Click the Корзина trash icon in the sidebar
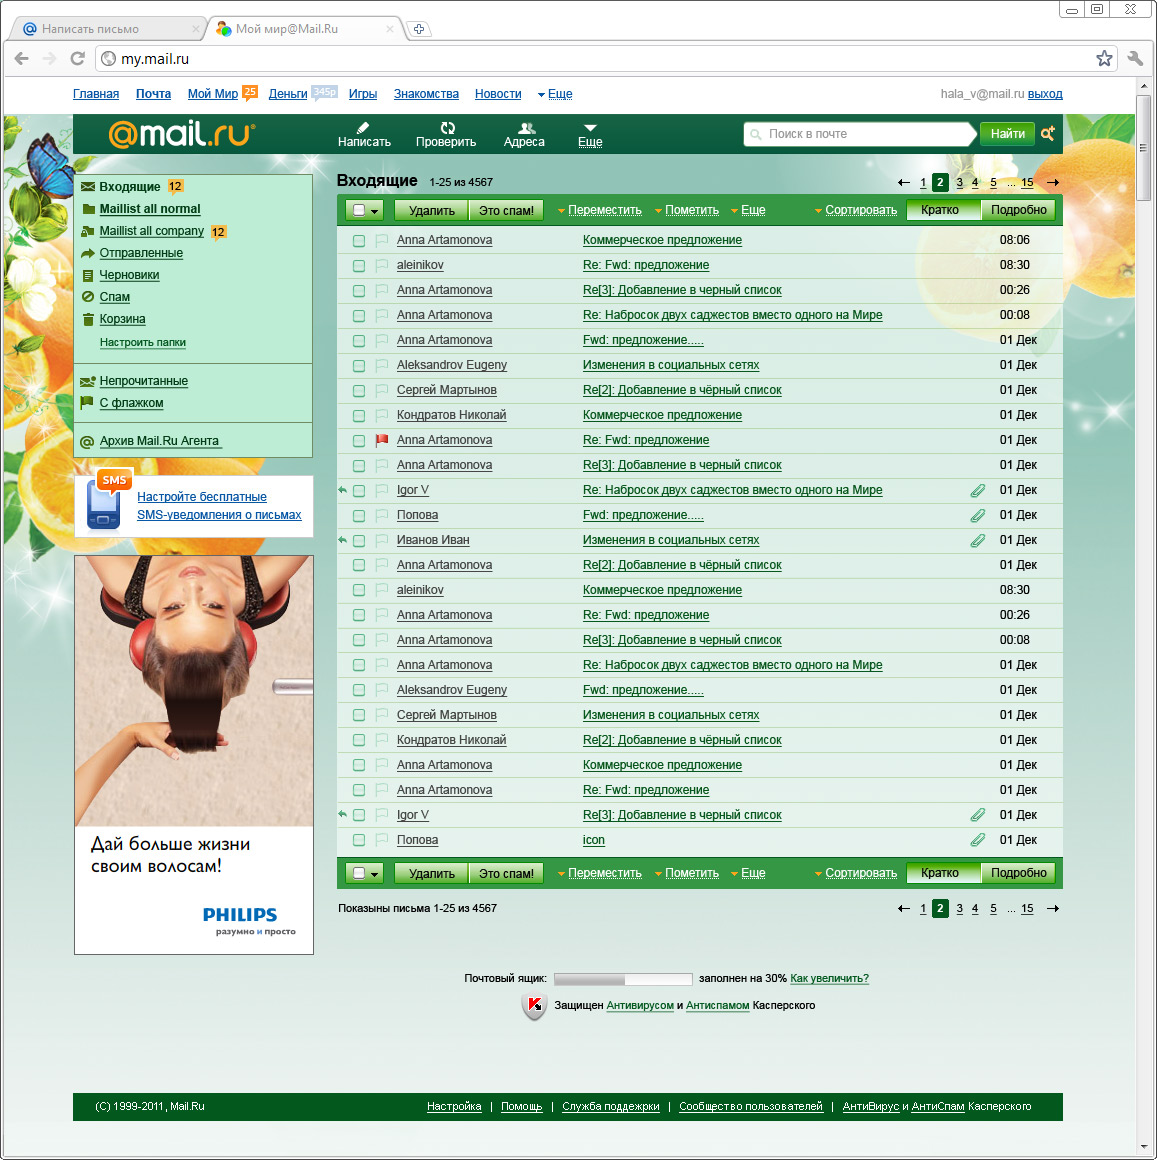1157x1160 pixels. coord(87,319)
